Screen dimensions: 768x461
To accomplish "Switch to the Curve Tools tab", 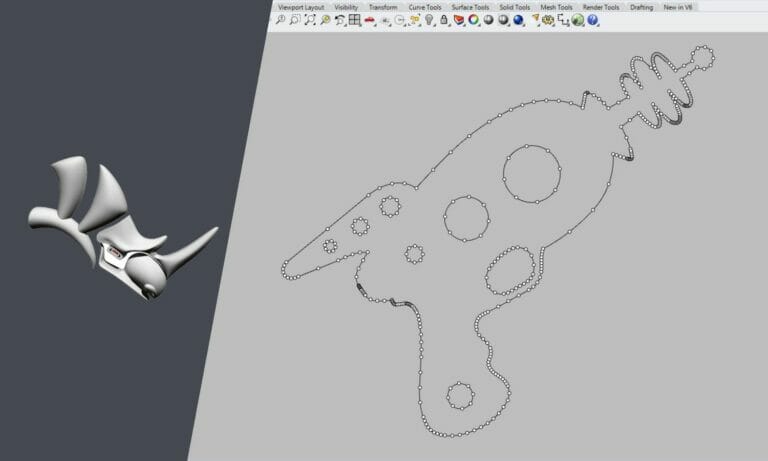I will [x=425, y=6].
